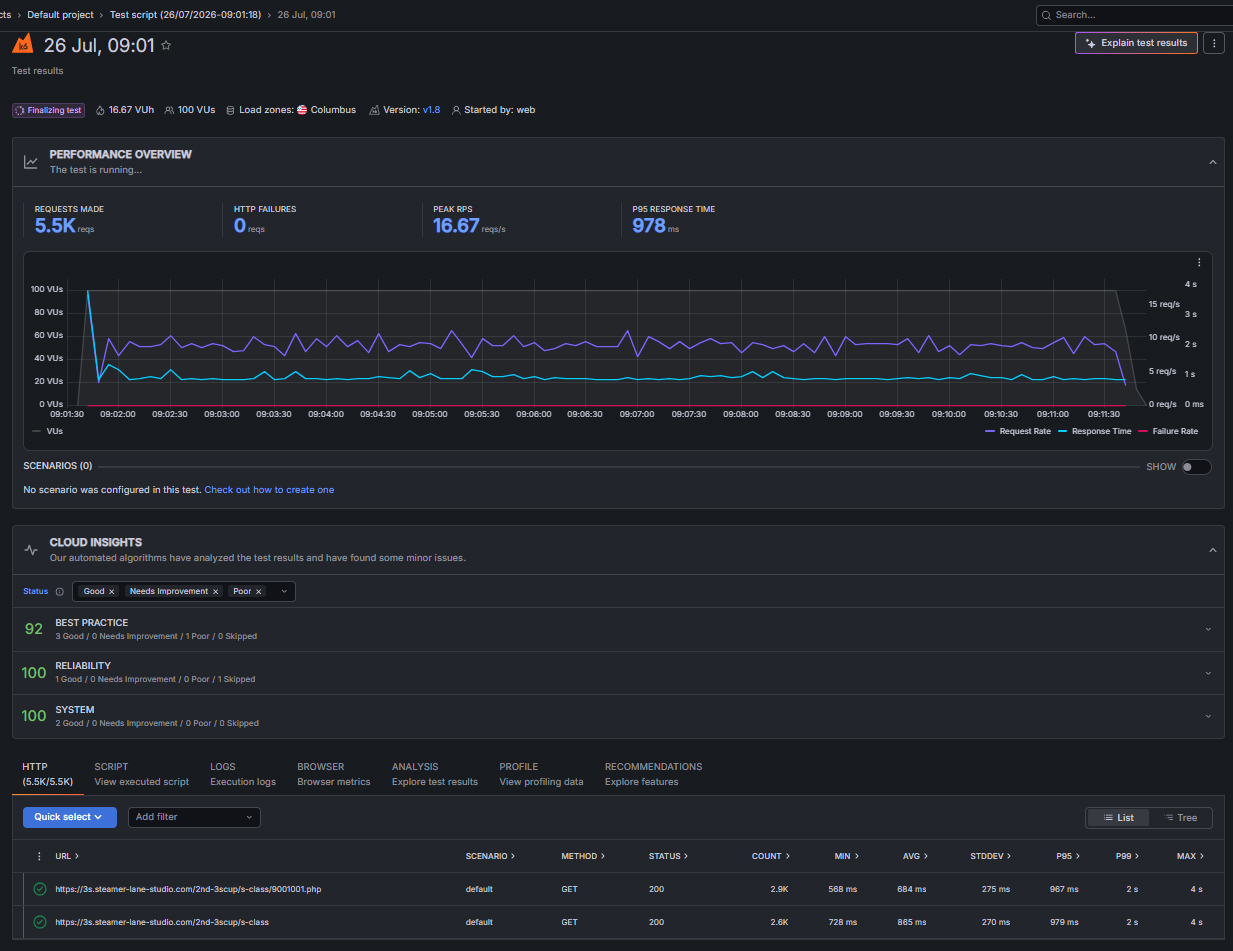The width and height of the screenshot is (1233, 951).
Task: Toggle the VUs legend series
Action: [x=47, y=431]
